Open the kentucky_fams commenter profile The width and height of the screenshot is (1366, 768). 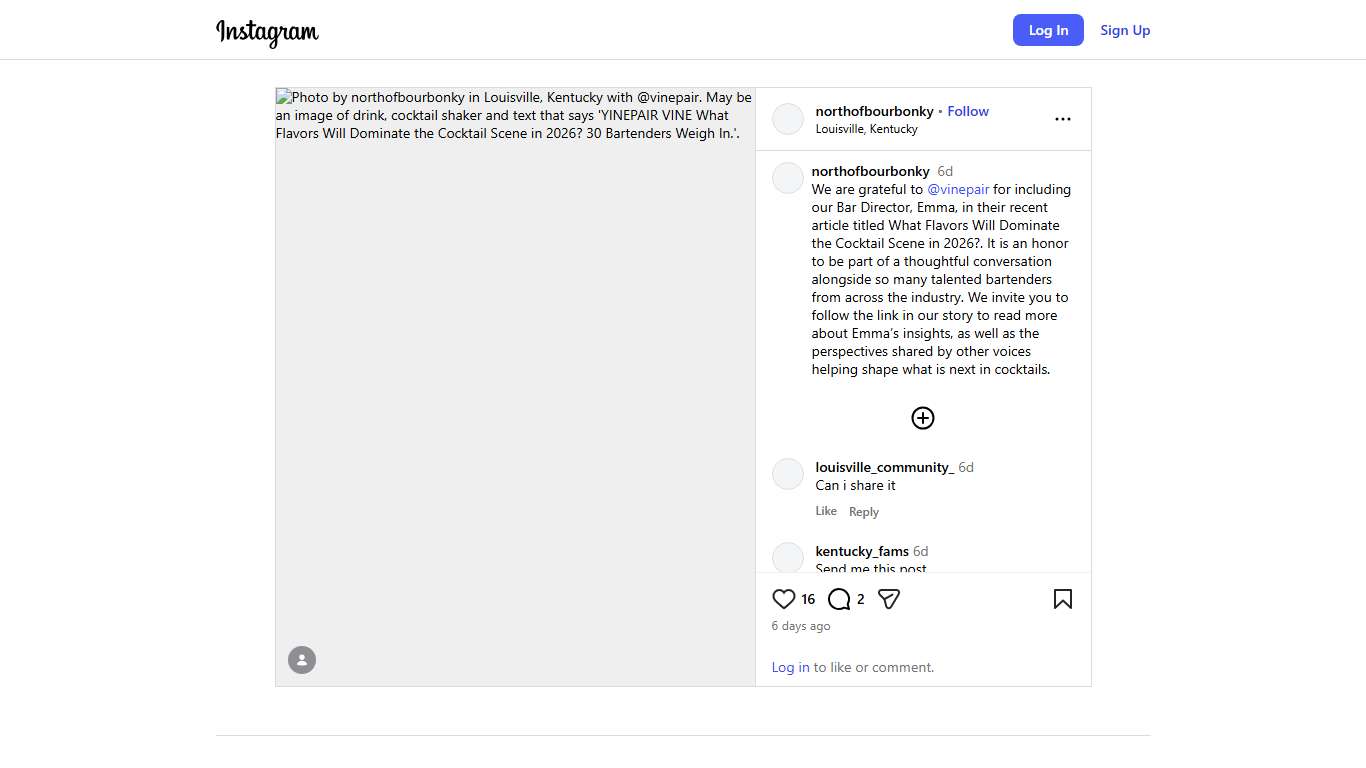862,551
